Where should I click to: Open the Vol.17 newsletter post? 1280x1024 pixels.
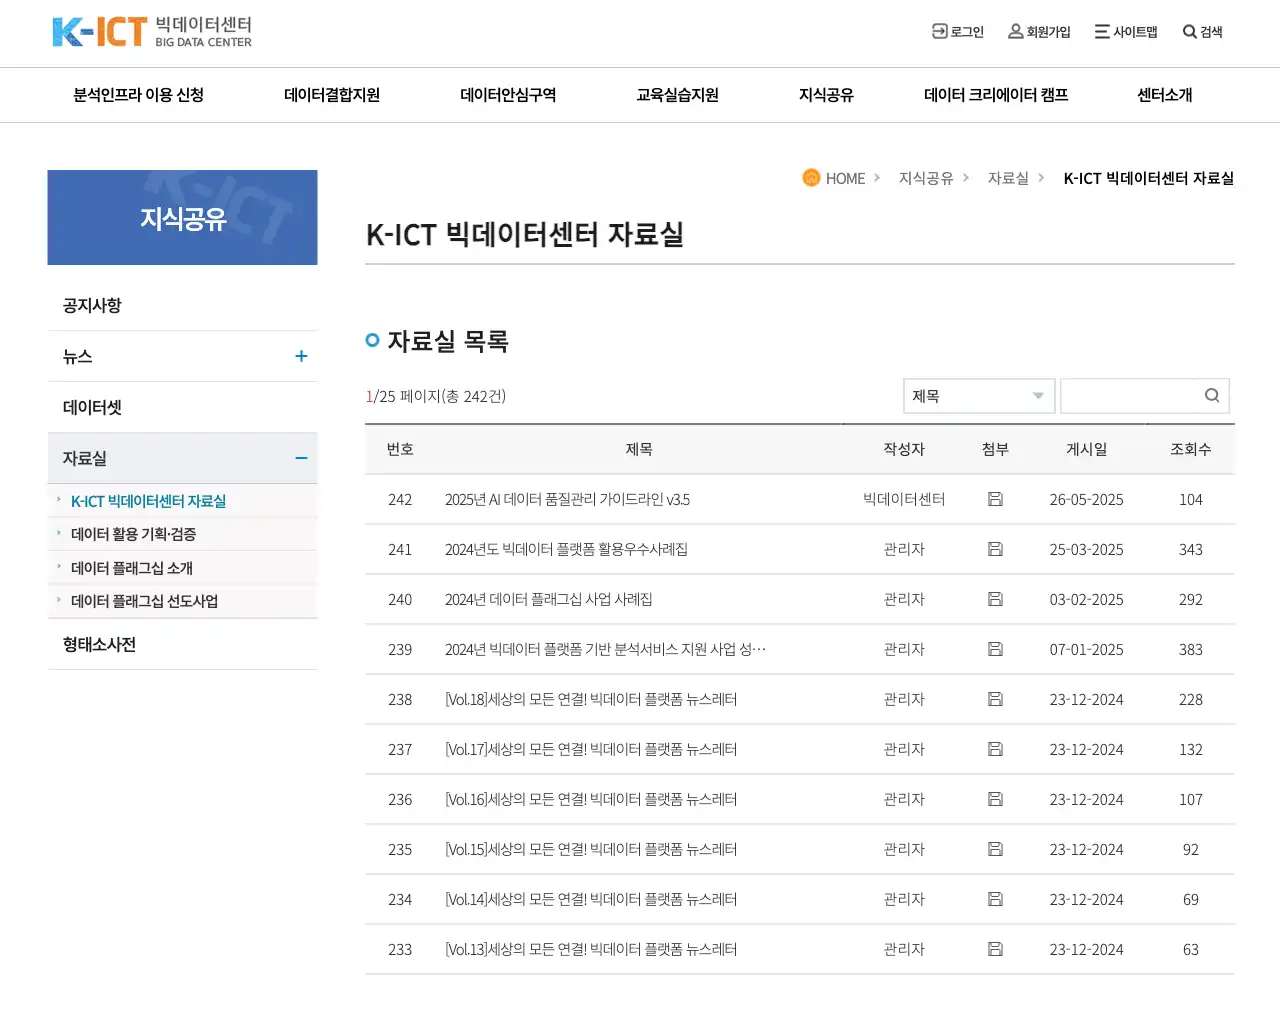pyautogui.click(x=591, y=749)
